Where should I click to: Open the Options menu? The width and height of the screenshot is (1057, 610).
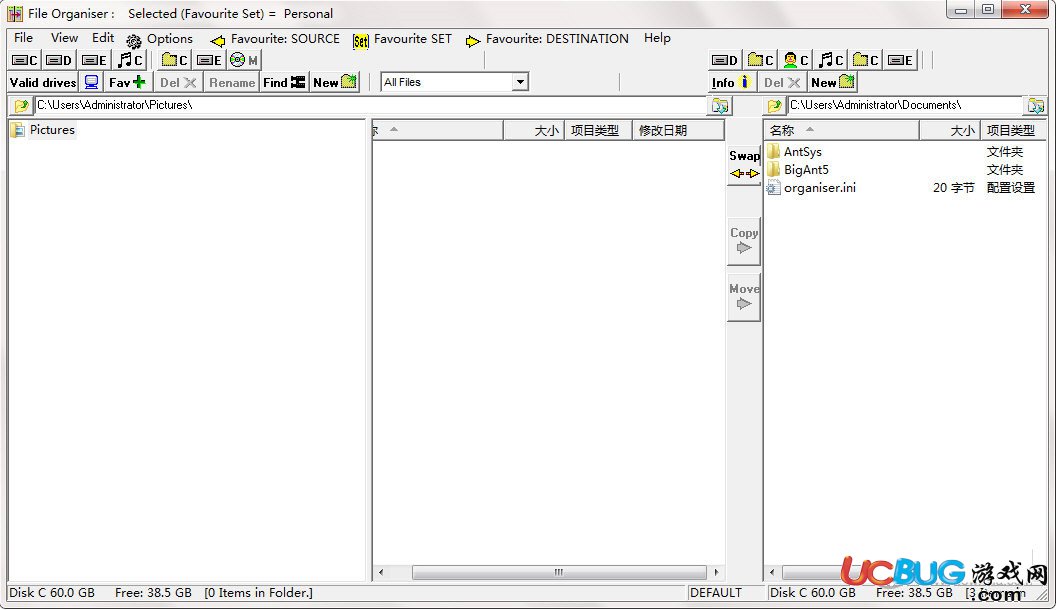tap(160, 39)
